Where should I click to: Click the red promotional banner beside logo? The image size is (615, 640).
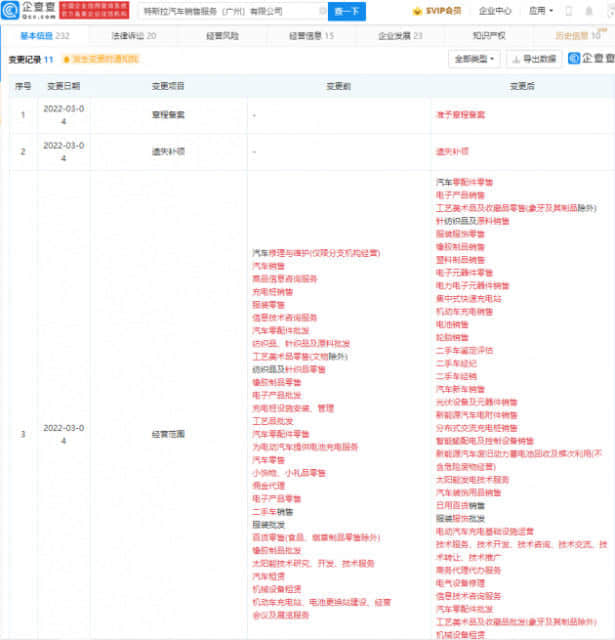[96, 11]
